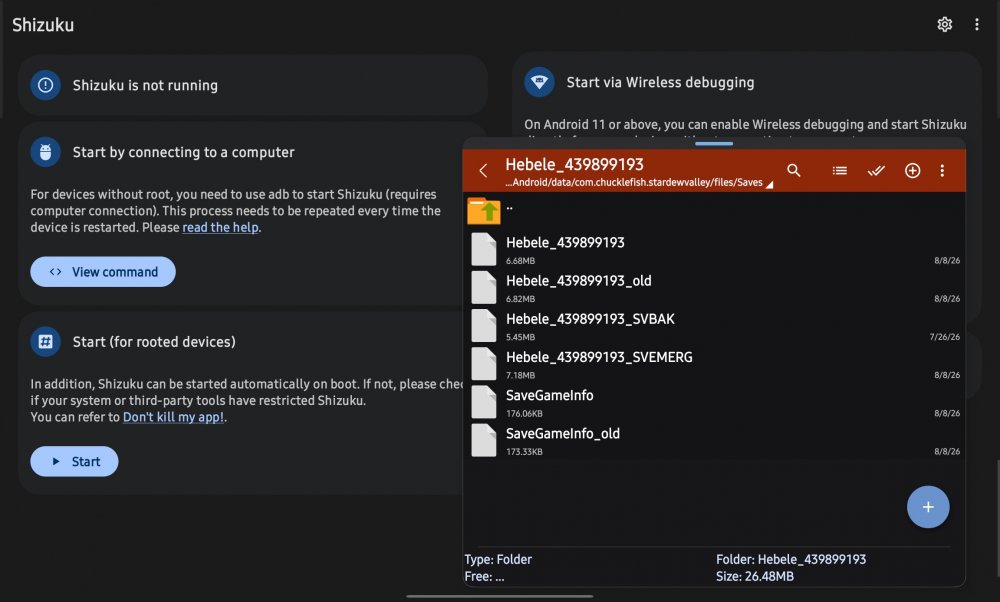
Task: Click the Shizuku app title
Action: [43, 25]
